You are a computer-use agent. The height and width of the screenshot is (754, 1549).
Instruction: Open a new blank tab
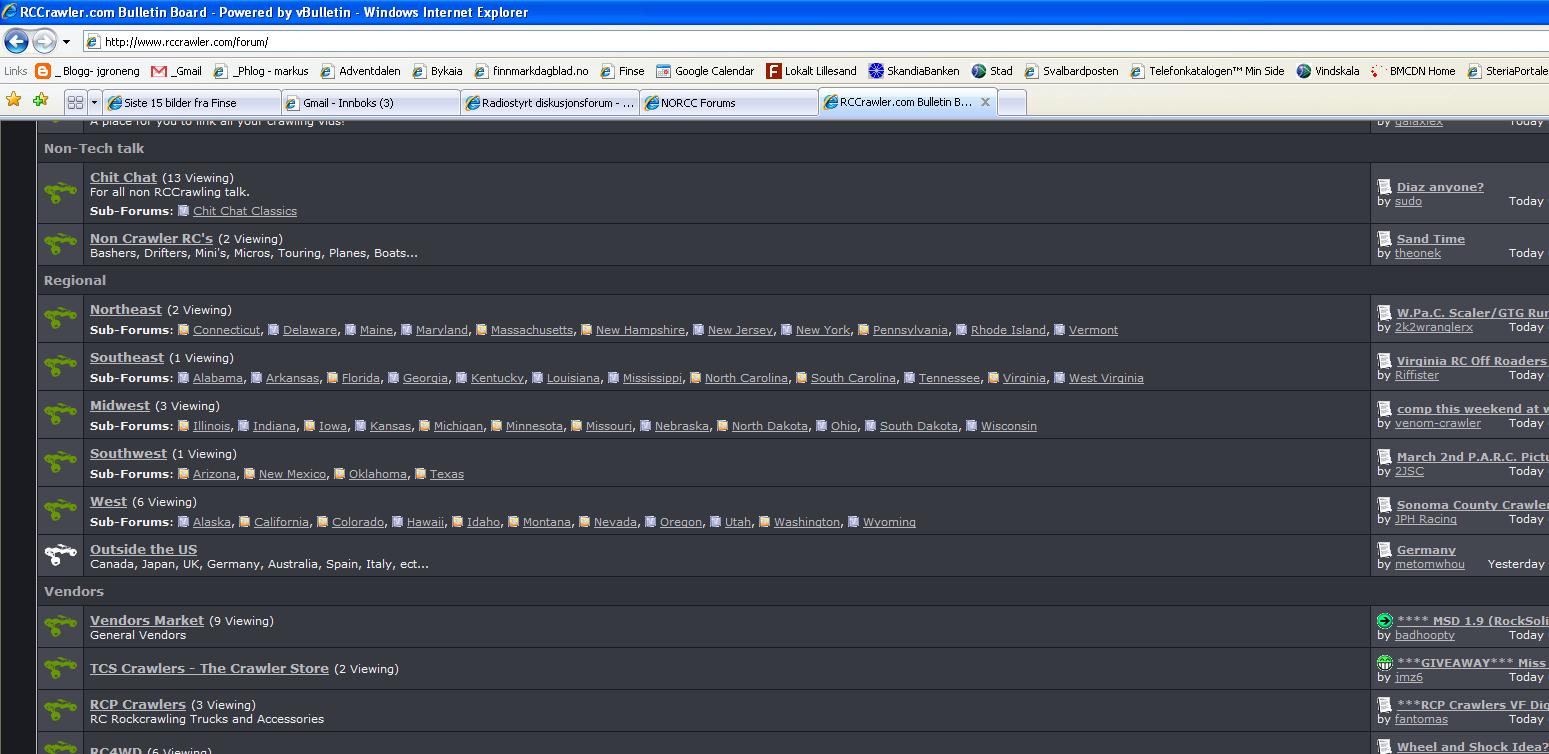[1012, 102]
